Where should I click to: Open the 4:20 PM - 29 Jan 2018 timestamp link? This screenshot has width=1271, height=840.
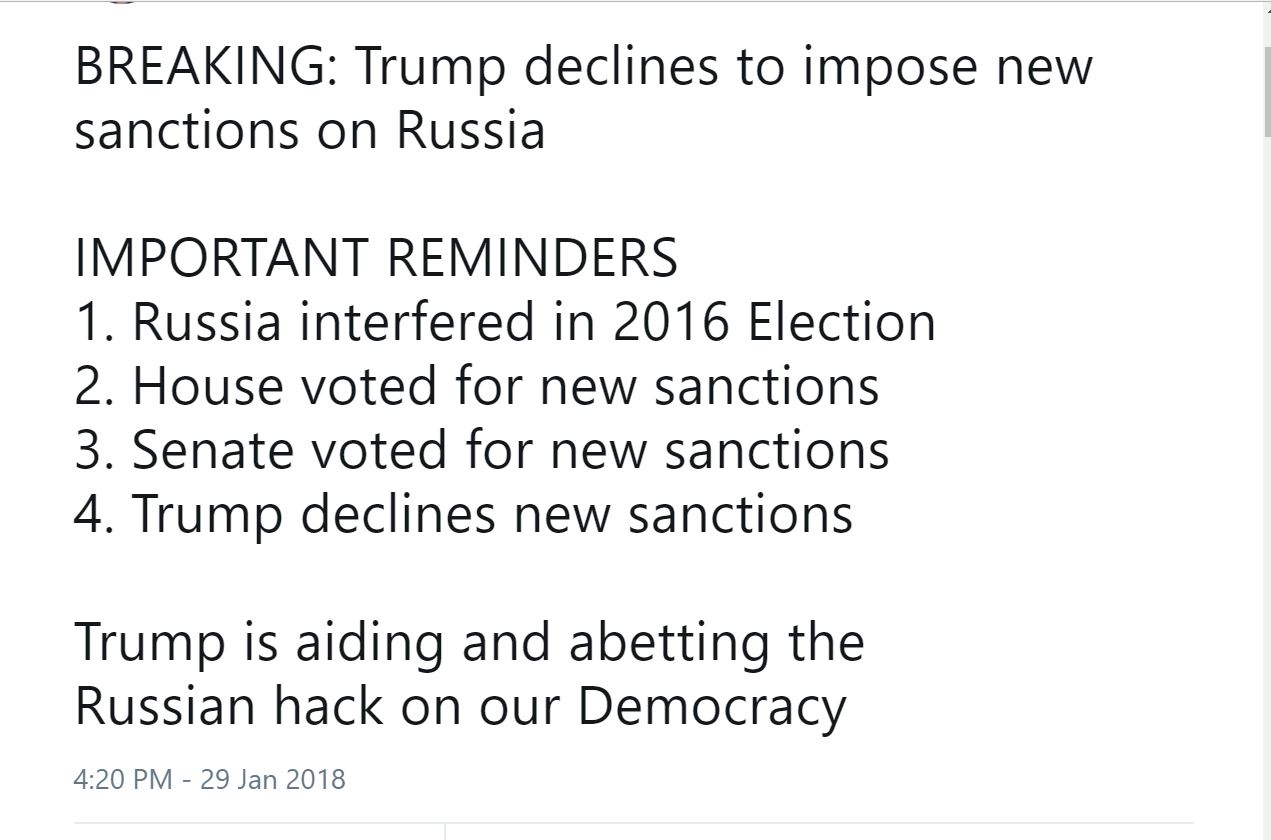[210, 779]
